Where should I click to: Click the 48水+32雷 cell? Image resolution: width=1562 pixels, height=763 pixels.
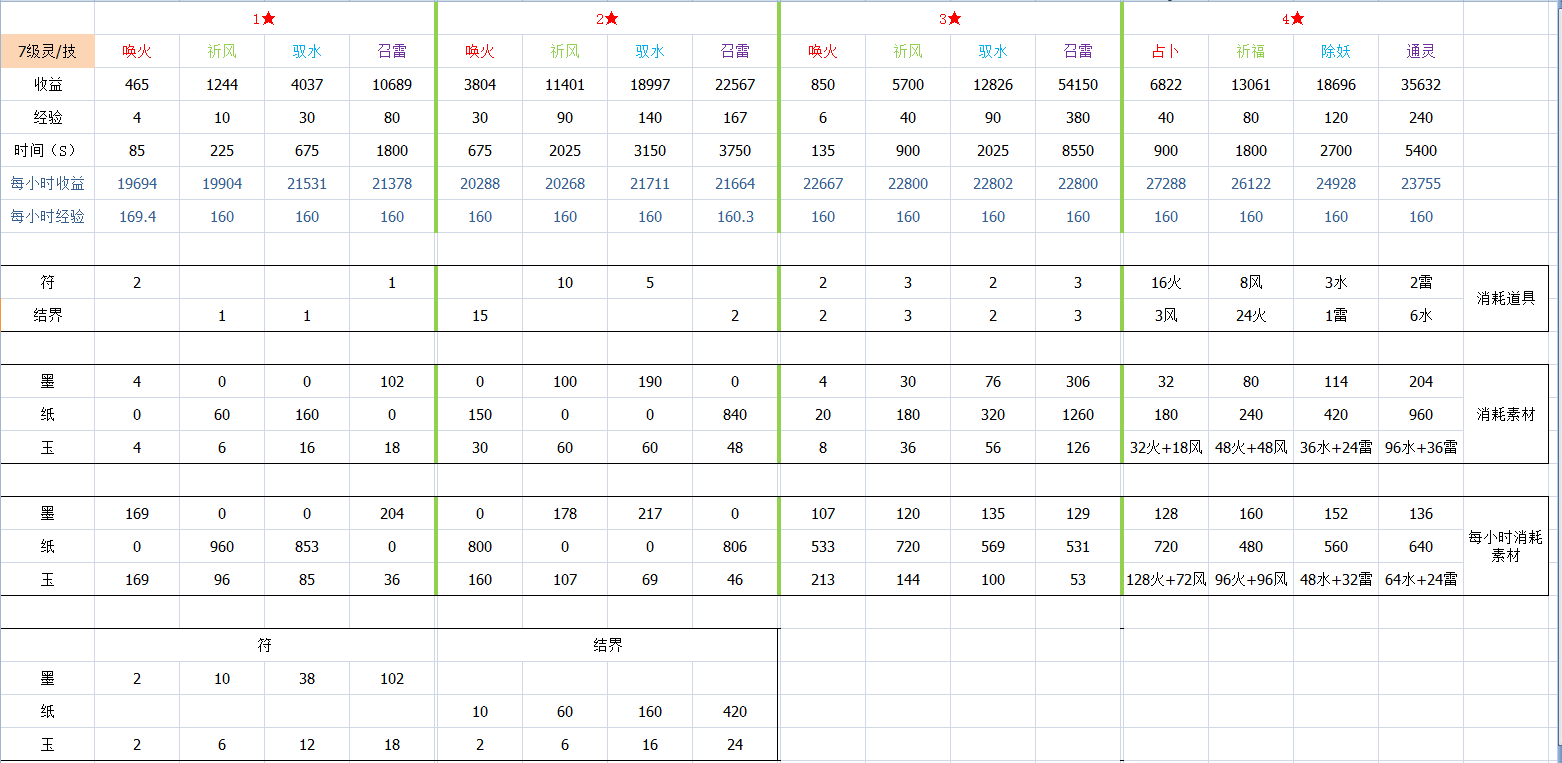(1336, 579)
